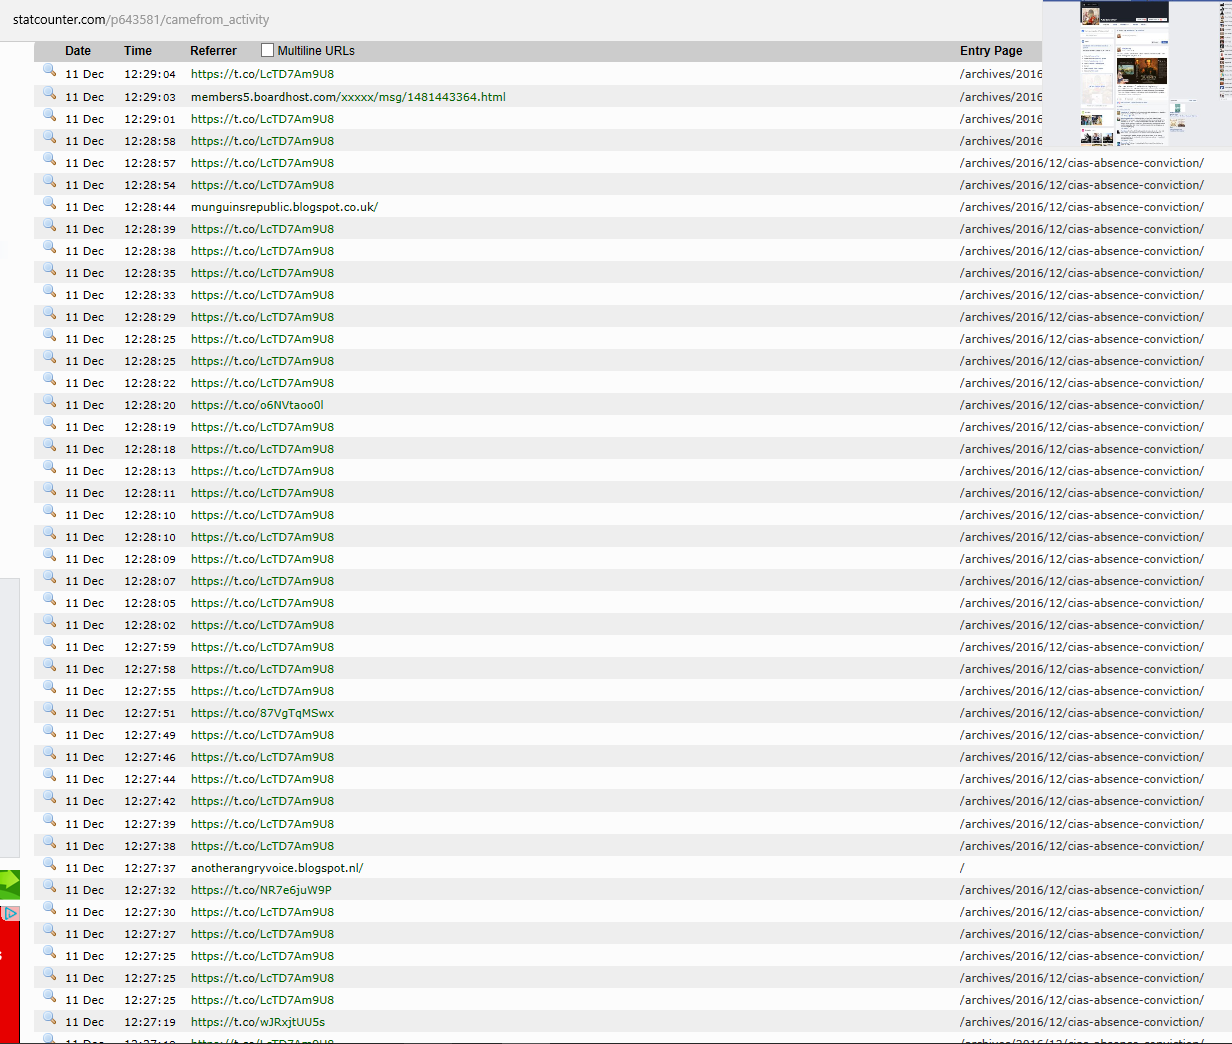Click magnifier icon for 12:28:22 row
1232x1044 pixels.
[49, 380]
